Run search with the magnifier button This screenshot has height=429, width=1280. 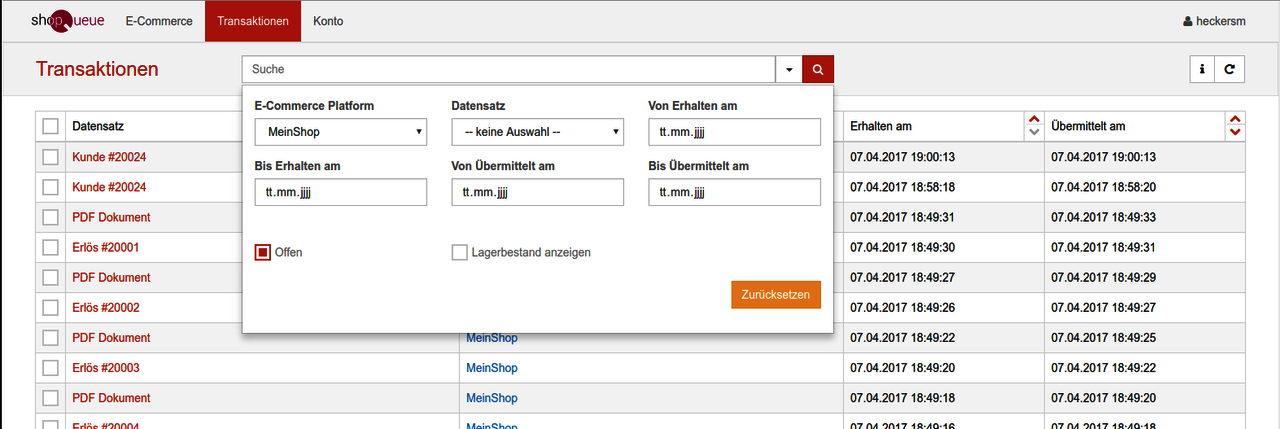818,70
